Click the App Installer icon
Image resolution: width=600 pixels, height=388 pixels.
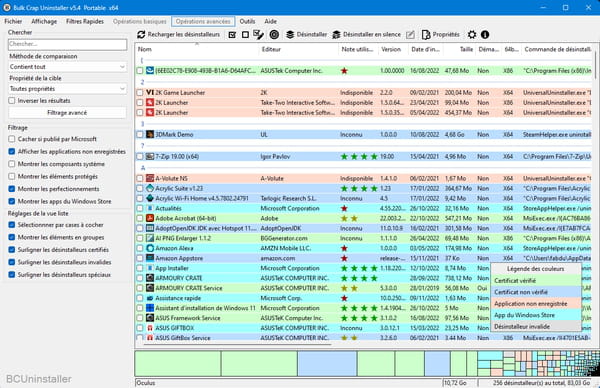[150, 268]
